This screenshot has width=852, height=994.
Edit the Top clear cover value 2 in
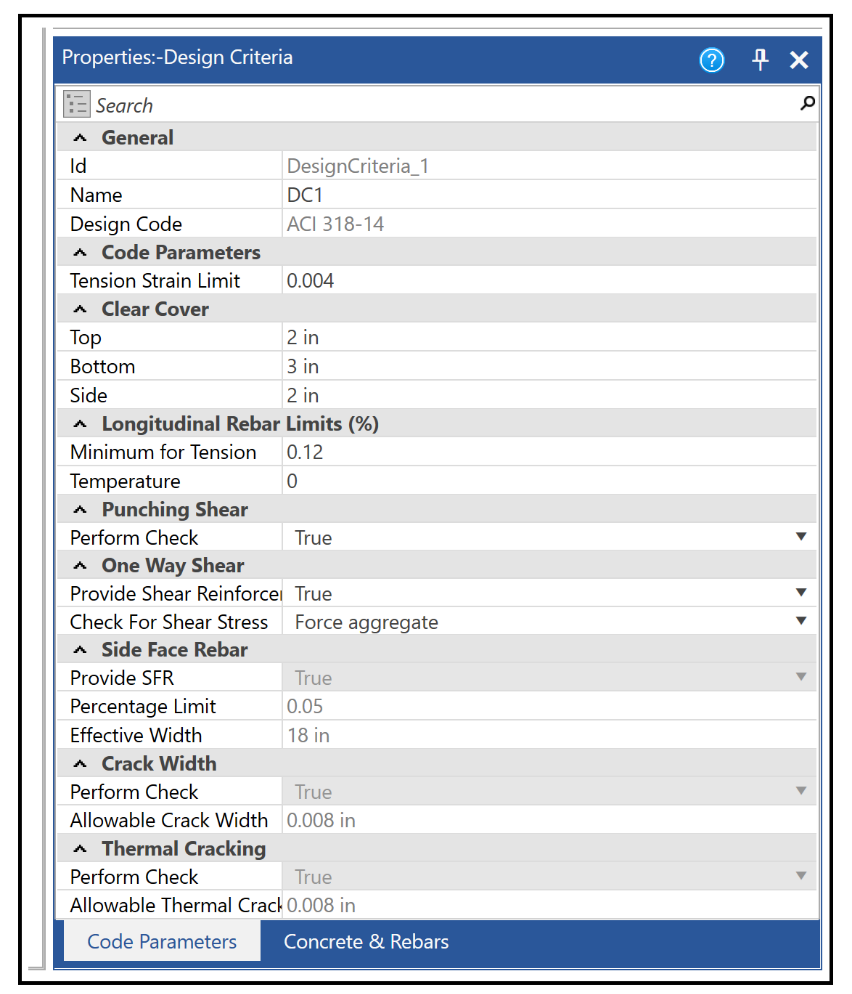[x=549, y=338]
